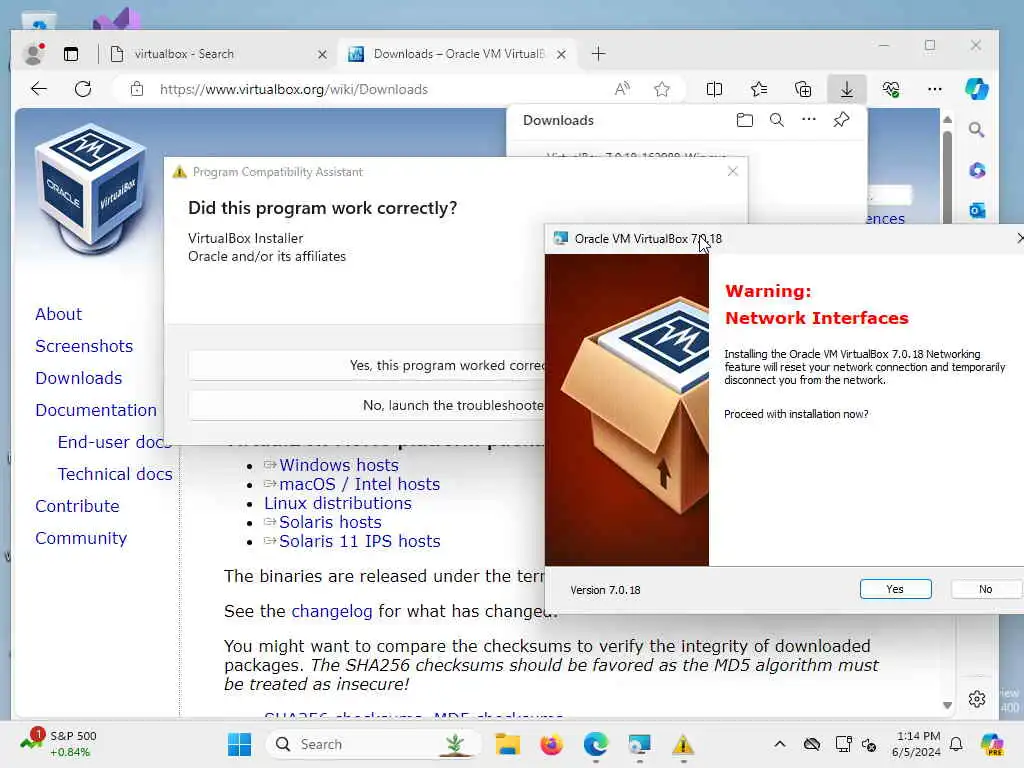Click the page scrollbar down arrow
This screenshot has height=768, width=1024.
tap(947, 705)
